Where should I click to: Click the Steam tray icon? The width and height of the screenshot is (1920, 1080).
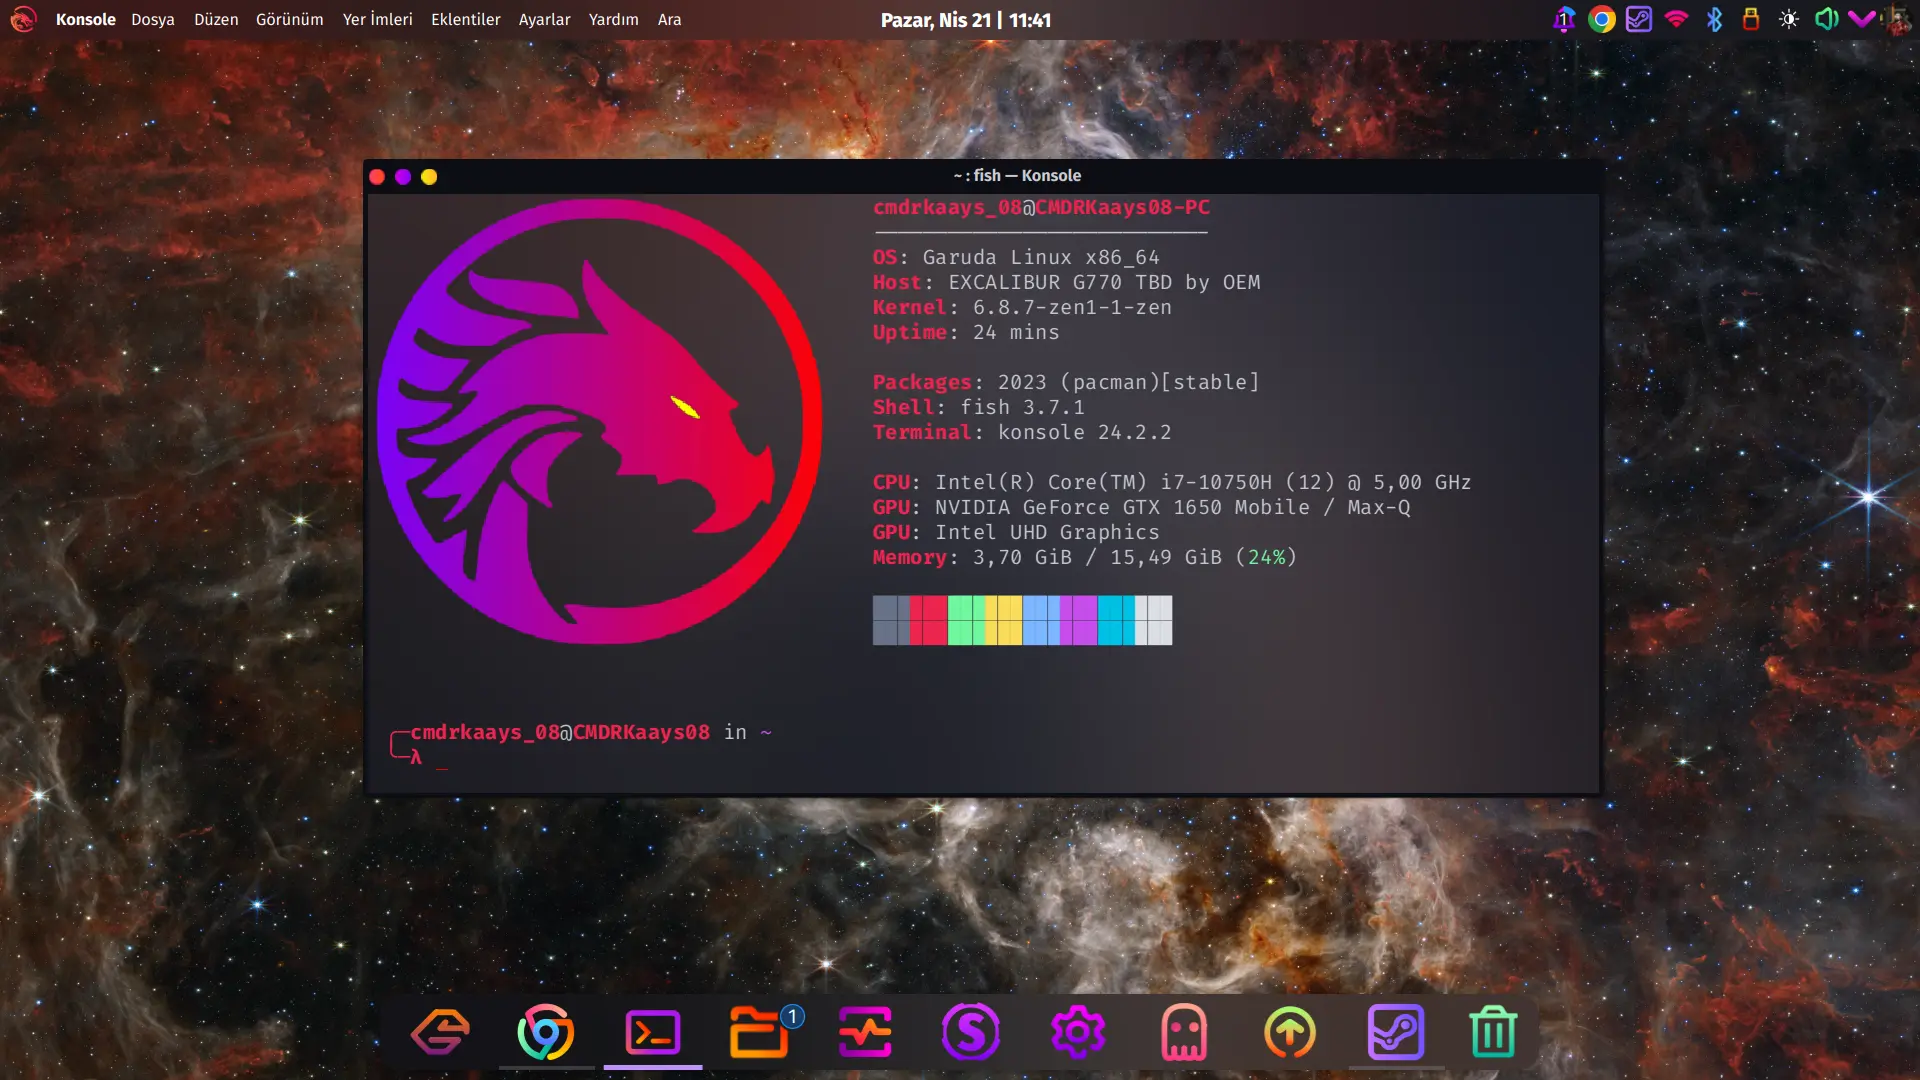click(x=1639, y=19)
